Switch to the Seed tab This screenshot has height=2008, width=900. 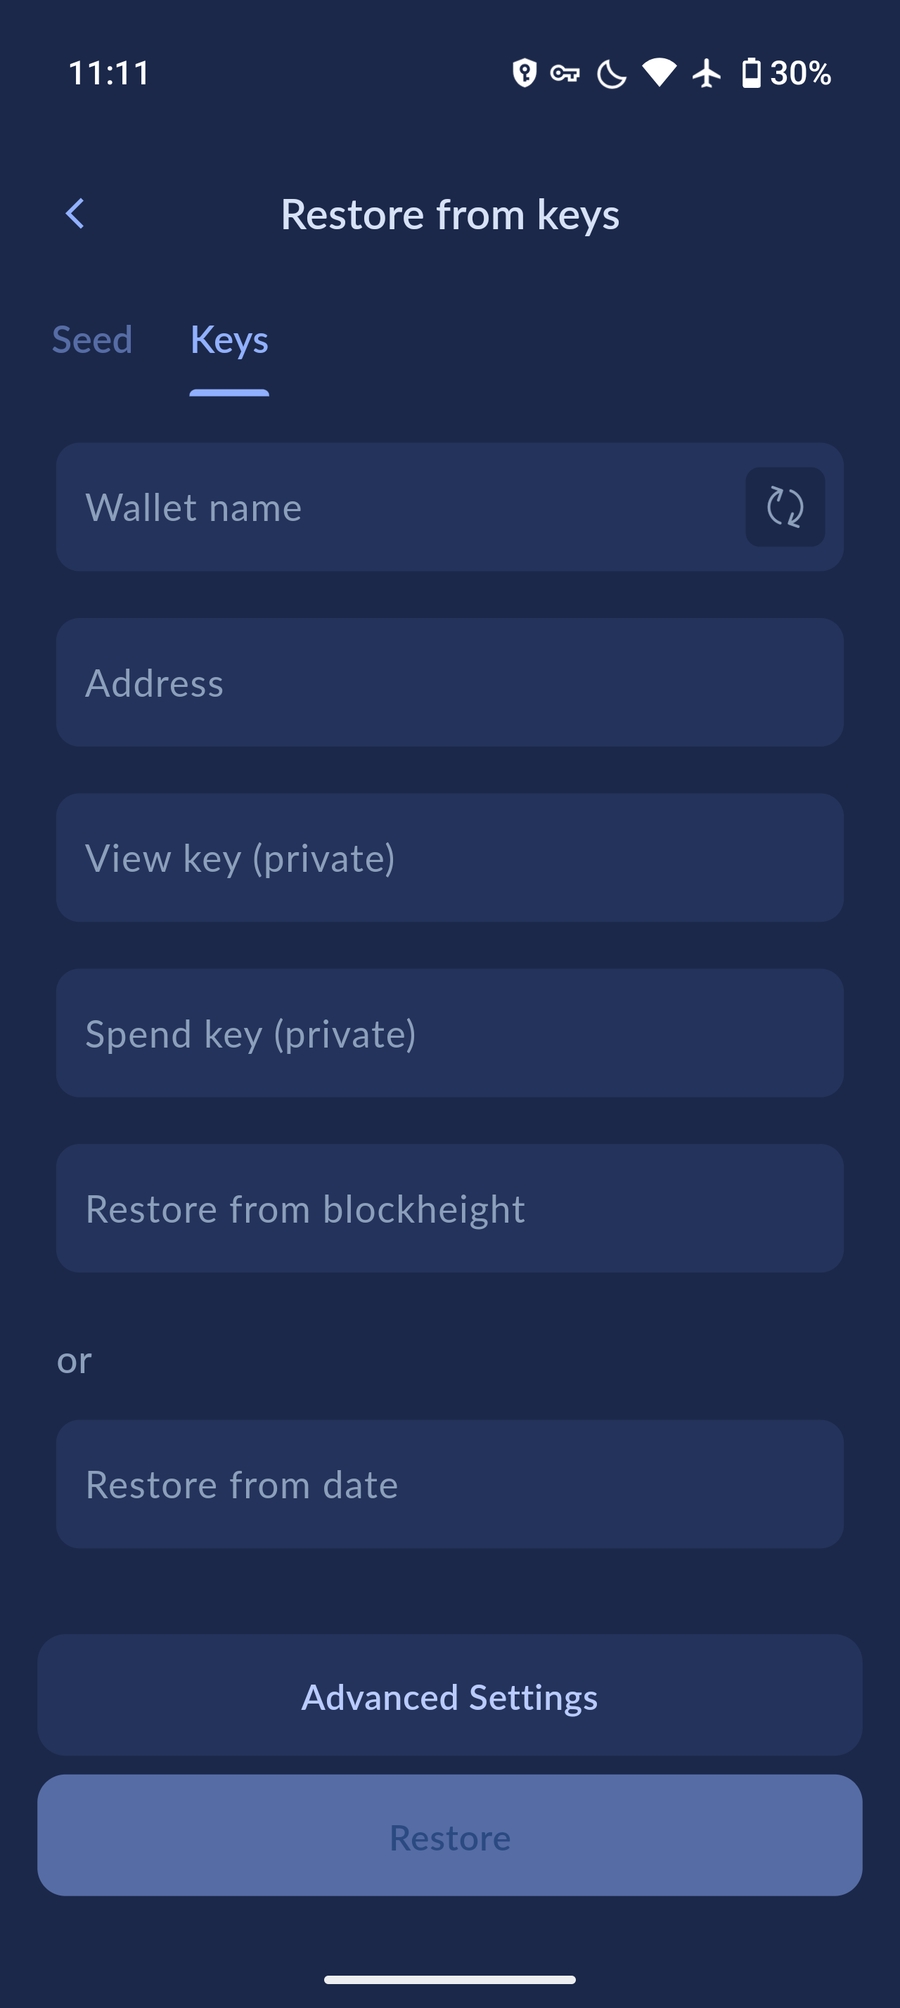[x=92, y=340]
